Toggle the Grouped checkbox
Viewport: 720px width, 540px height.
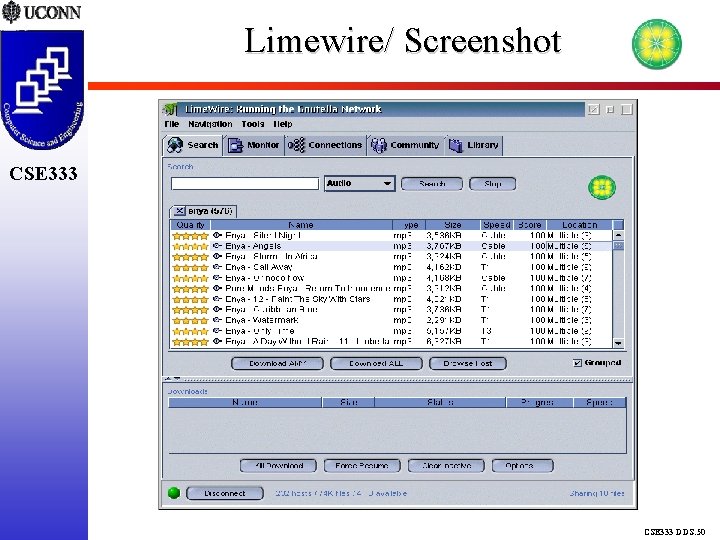click(x=577, y=363)
